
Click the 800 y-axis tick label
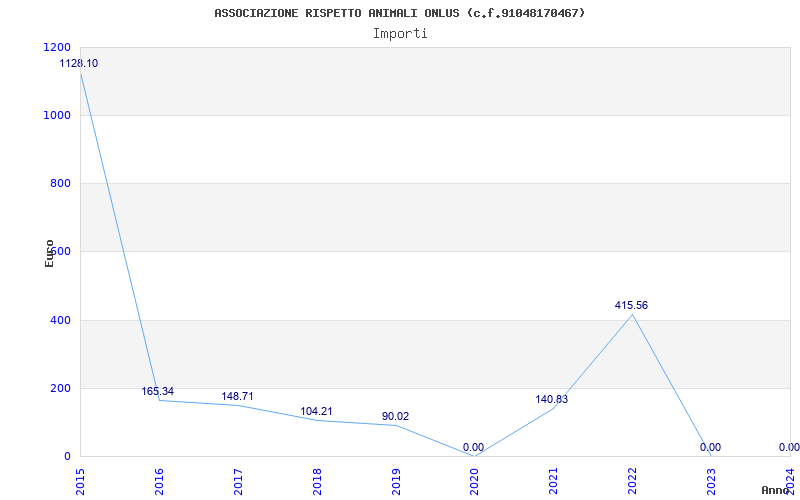click(61, 183)
